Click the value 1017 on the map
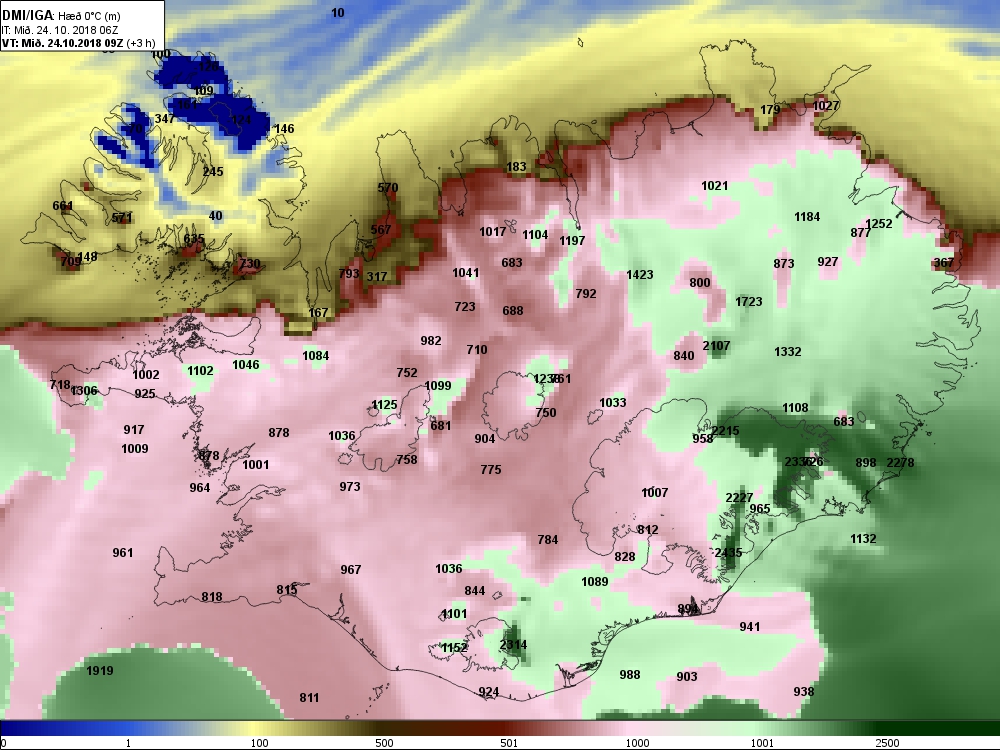 (x=492, y=232)
